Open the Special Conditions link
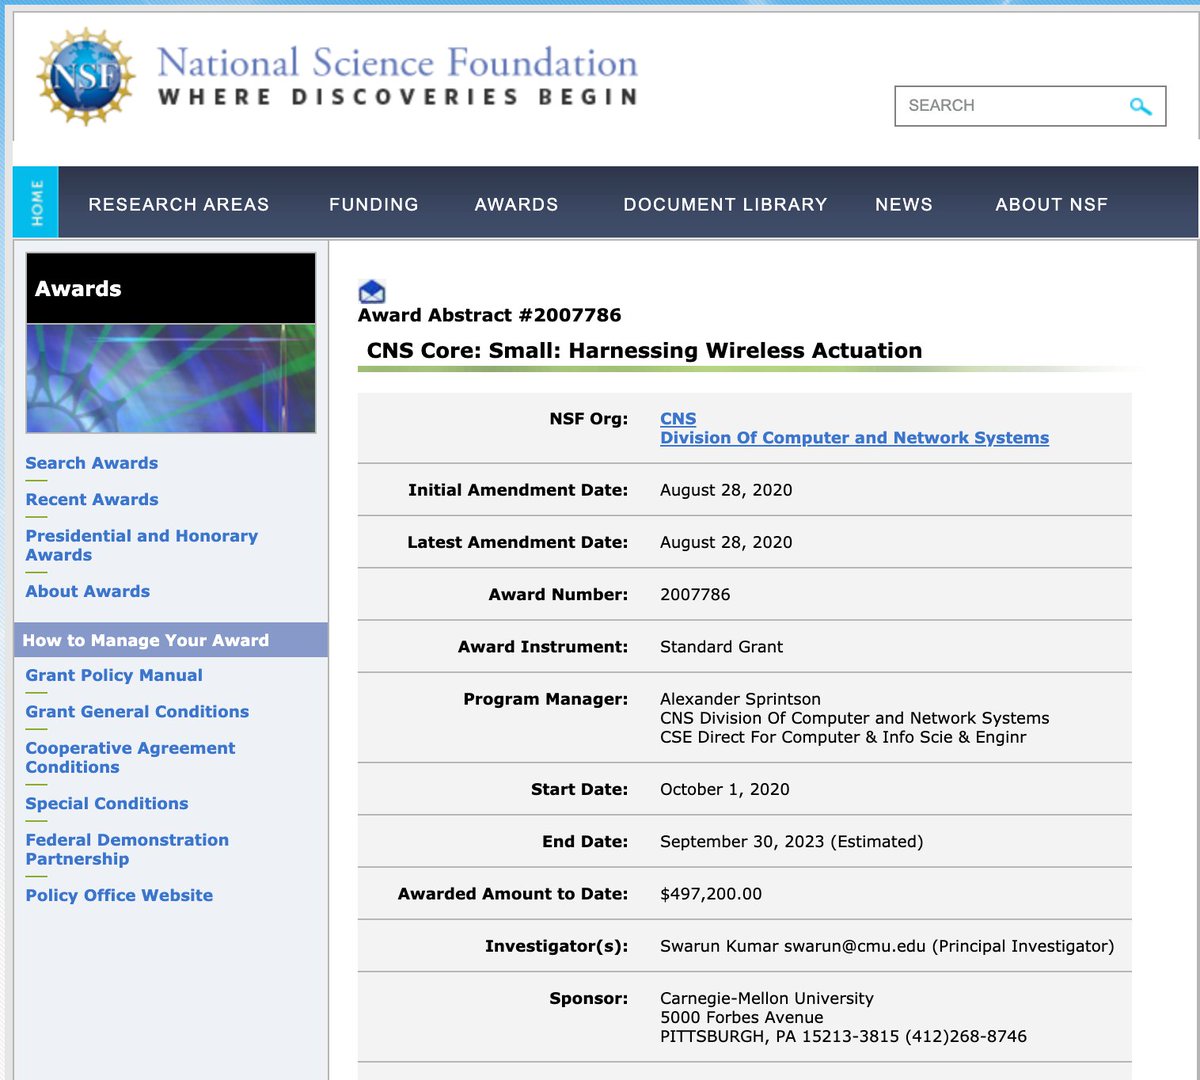1200x1080 pixels. pos(107,803)
